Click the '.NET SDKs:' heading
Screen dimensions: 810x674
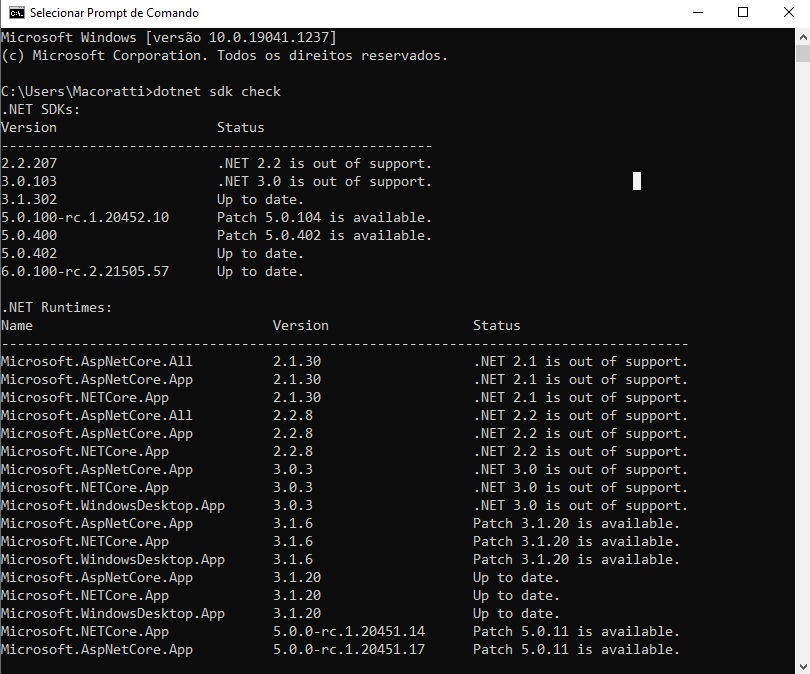pos(41,109)
